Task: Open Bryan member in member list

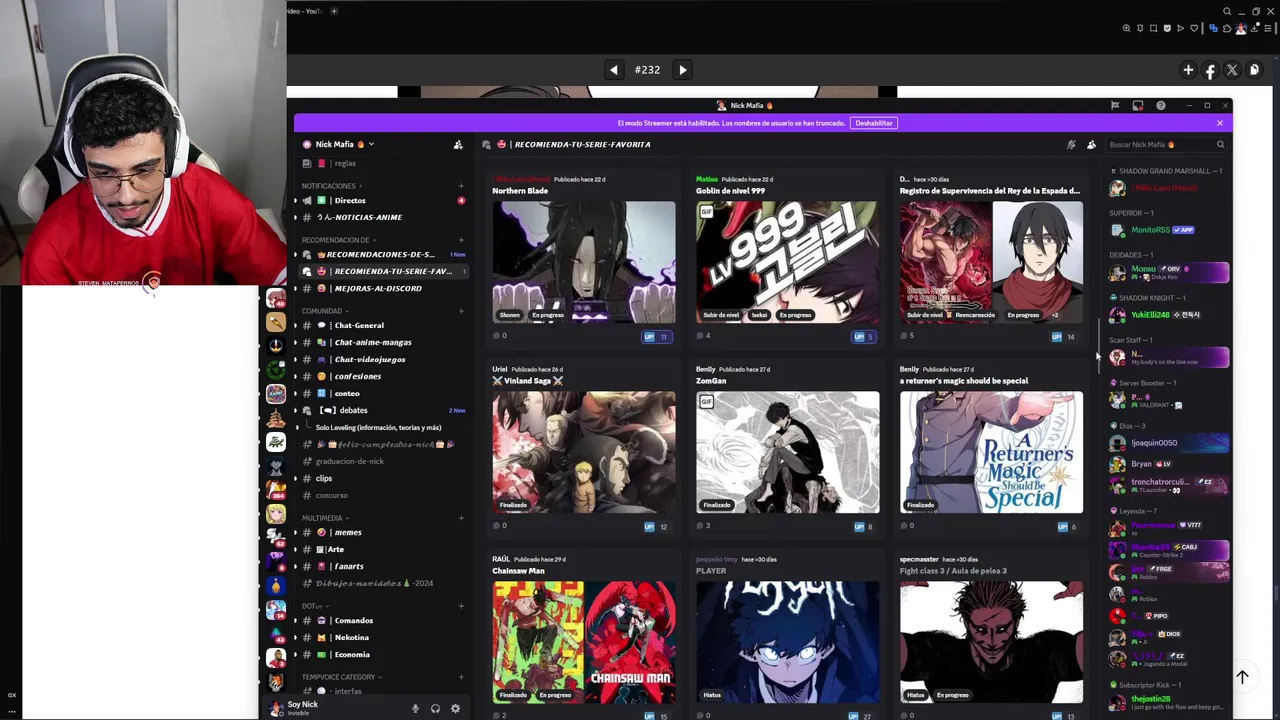Action: (x=1168, y=464)
